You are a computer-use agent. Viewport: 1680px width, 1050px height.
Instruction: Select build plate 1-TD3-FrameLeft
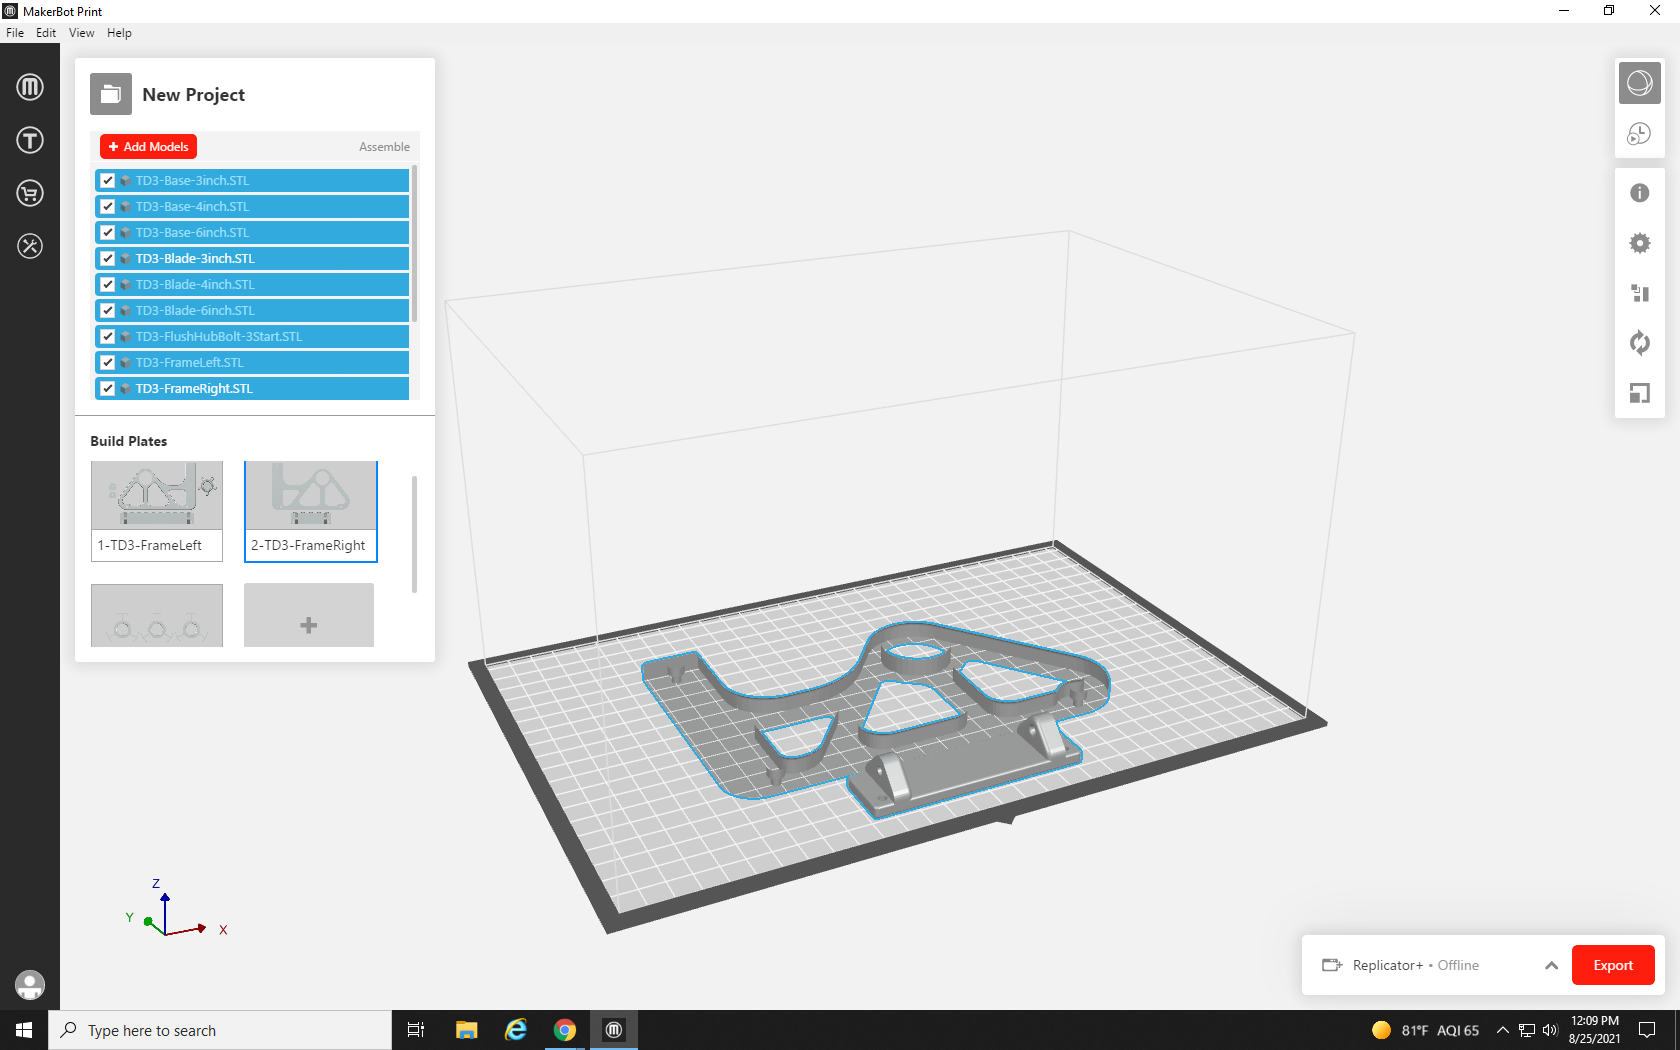[157, 511]
